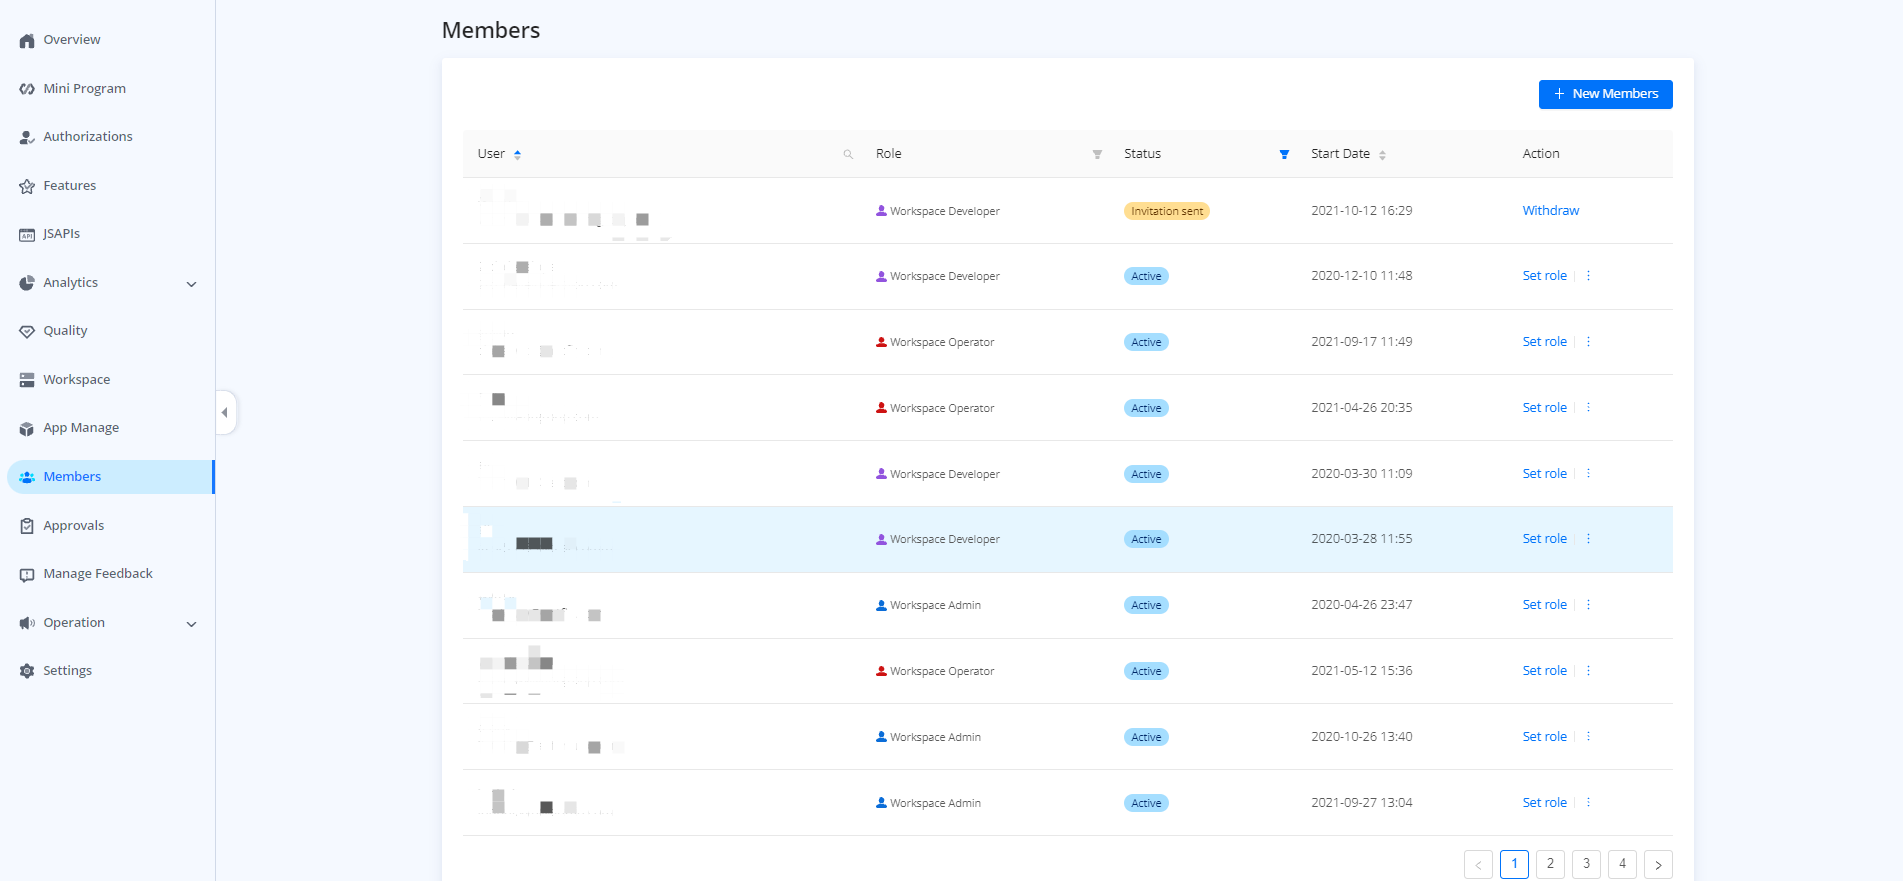Open the Status column filter icon
The height and width of the screenshot is (881, 1903).
click(x=1284, y=154)
